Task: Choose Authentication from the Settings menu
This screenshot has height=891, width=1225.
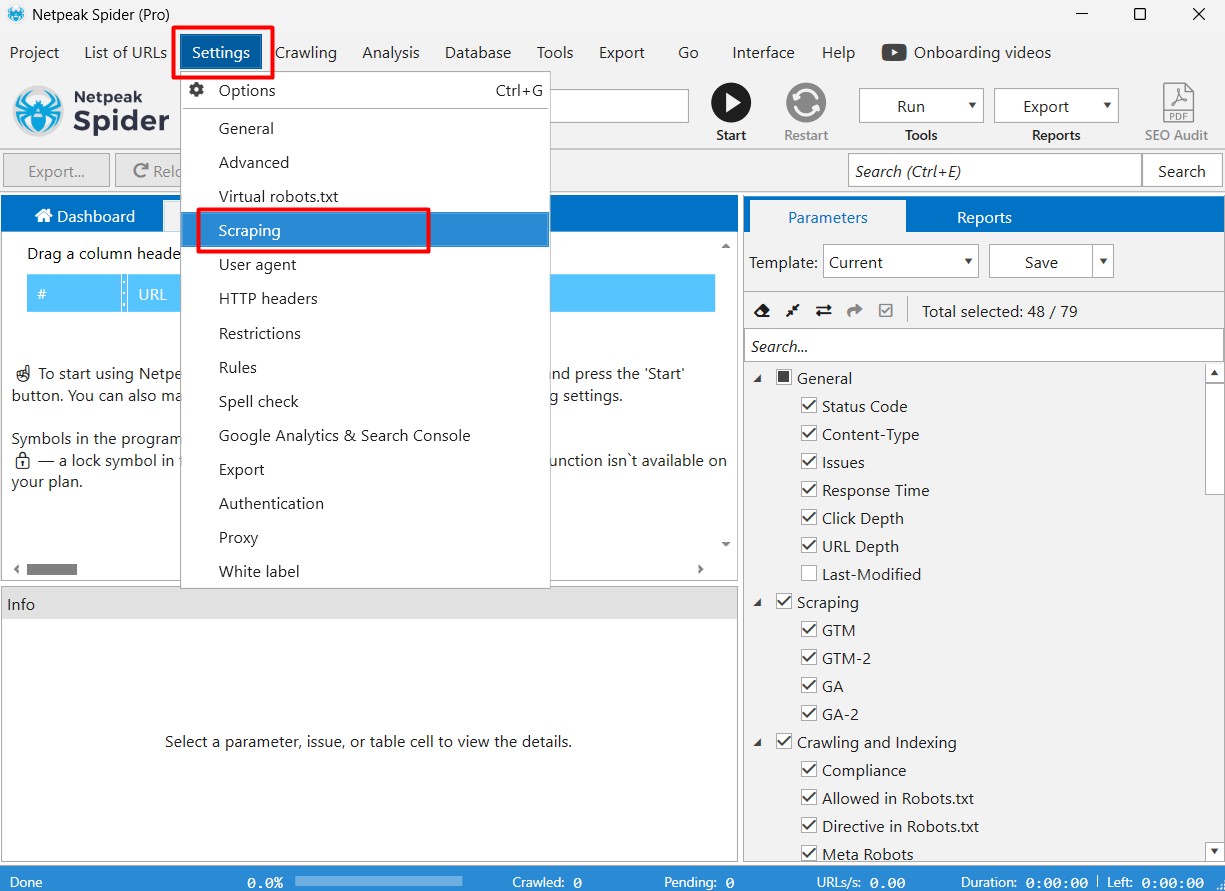Action: (365, 503)
